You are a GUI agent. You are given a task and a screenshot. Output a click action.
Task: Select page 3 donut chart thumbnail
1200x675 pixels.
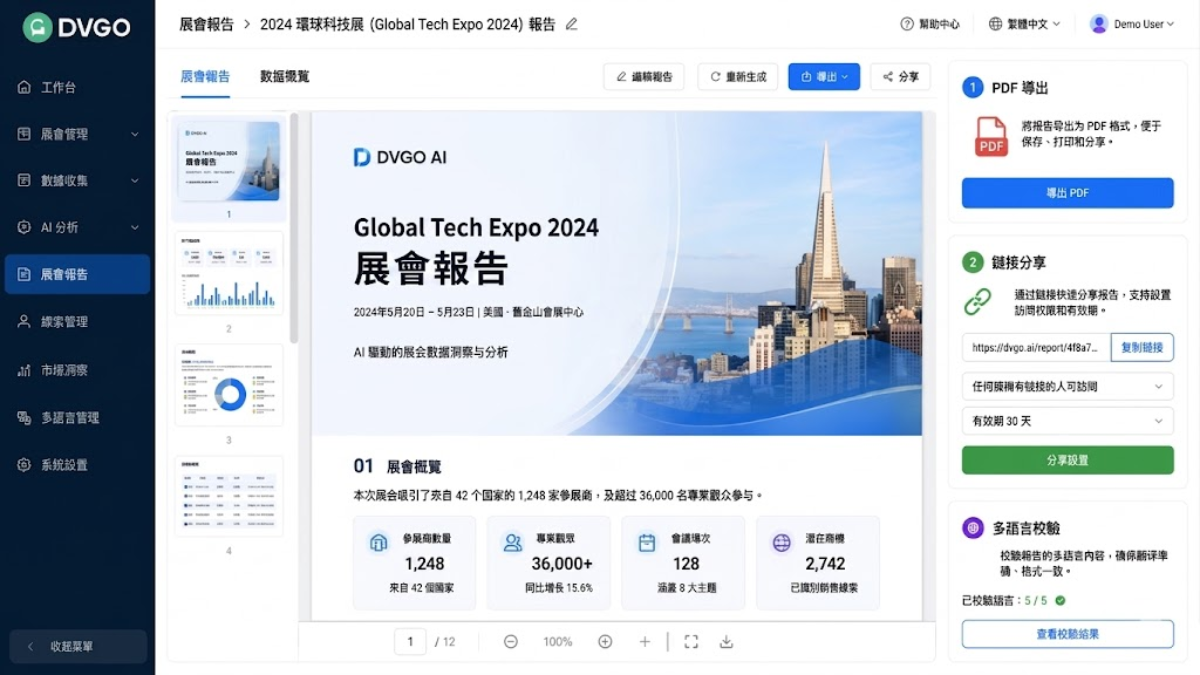[x=229, y=386]
